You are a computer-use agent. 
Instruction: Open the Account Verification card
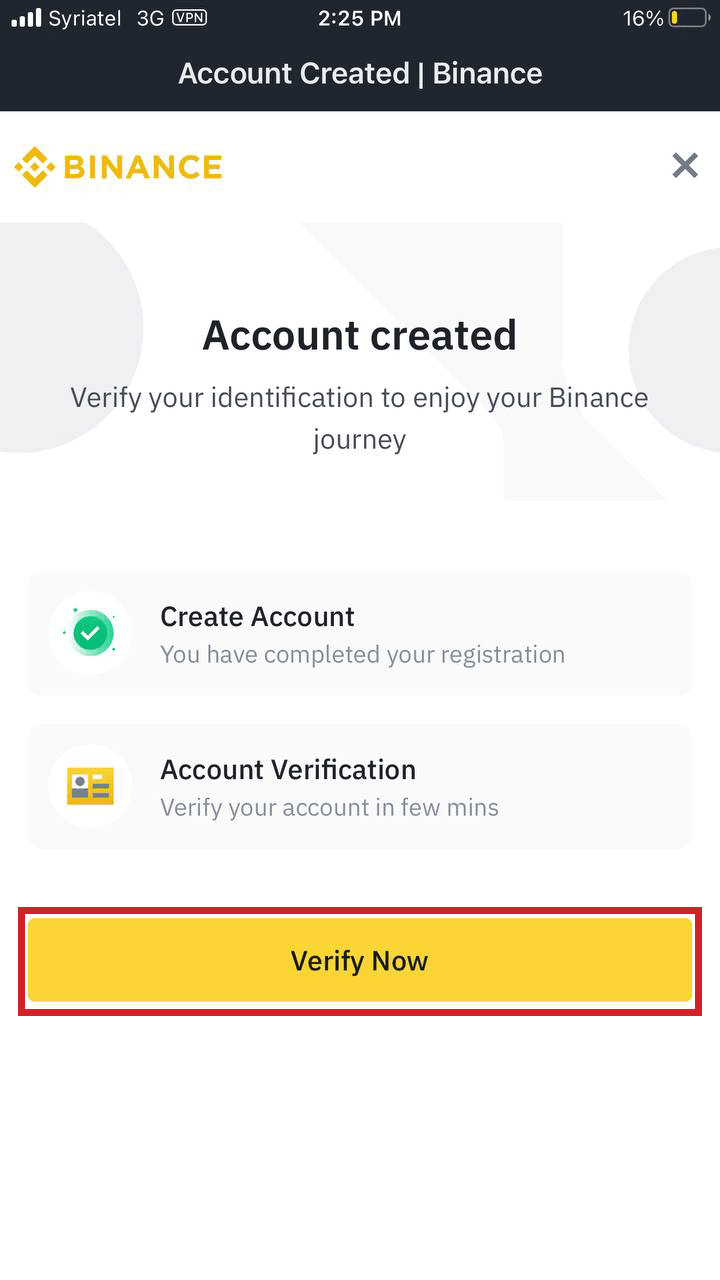360,787
